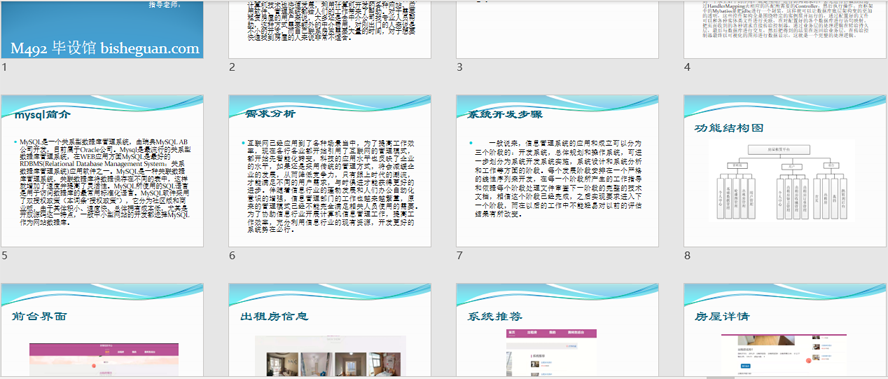The height and width of the screenshot is (379, 888).
Task: Click slide number label 5
Action: [5, 255]
